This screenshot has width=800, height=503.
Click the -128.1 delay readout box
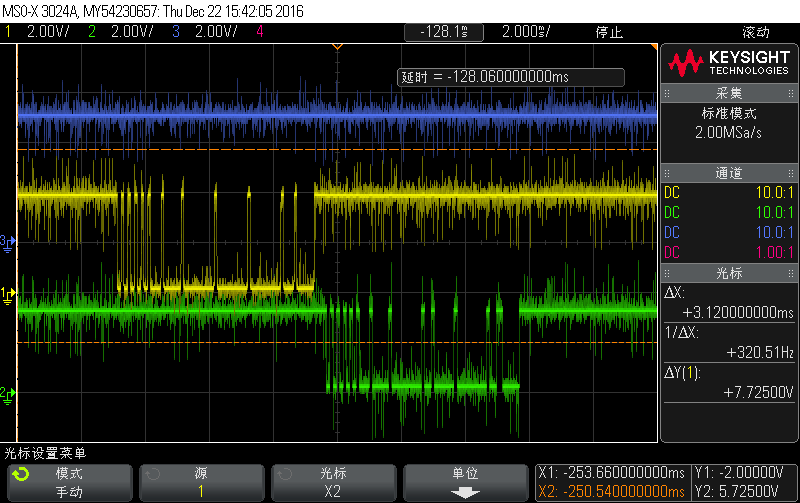pyautogui.click(x=444, y=32)
